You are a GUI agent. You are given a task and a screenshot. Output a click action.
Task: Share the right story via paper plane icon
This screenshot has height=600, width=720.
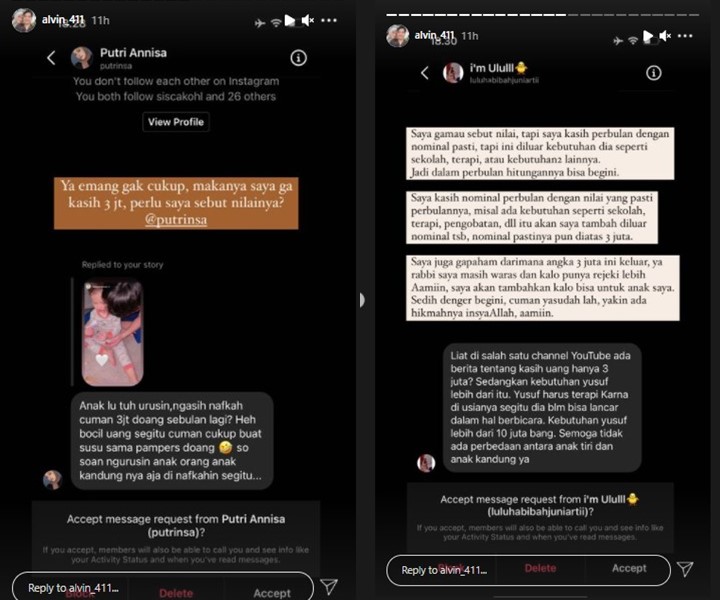point(685,569)
